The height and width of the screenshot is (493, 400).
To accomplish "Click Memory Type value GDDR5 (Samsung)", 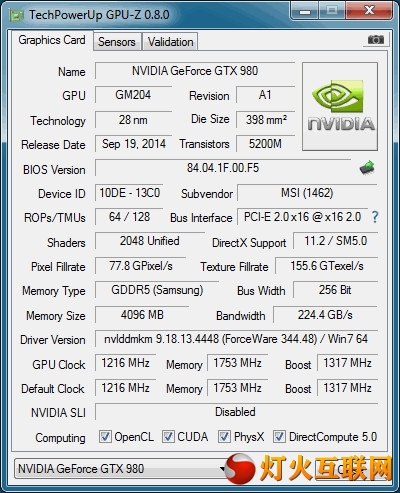I will 157,290.
